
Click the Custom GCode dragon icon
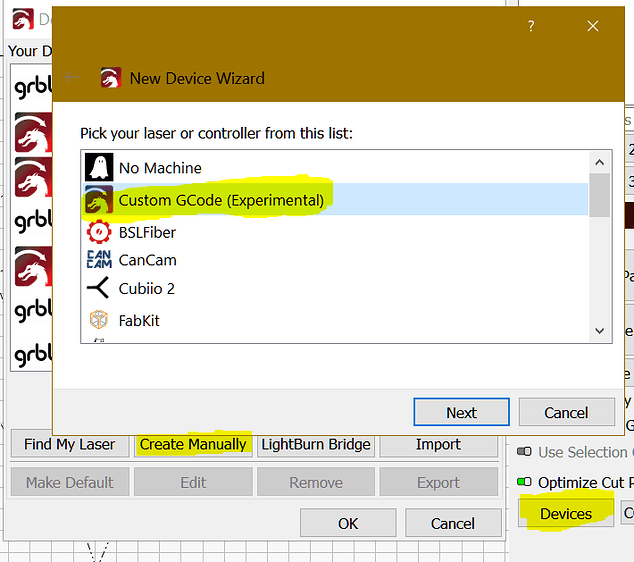click(99, 199)
